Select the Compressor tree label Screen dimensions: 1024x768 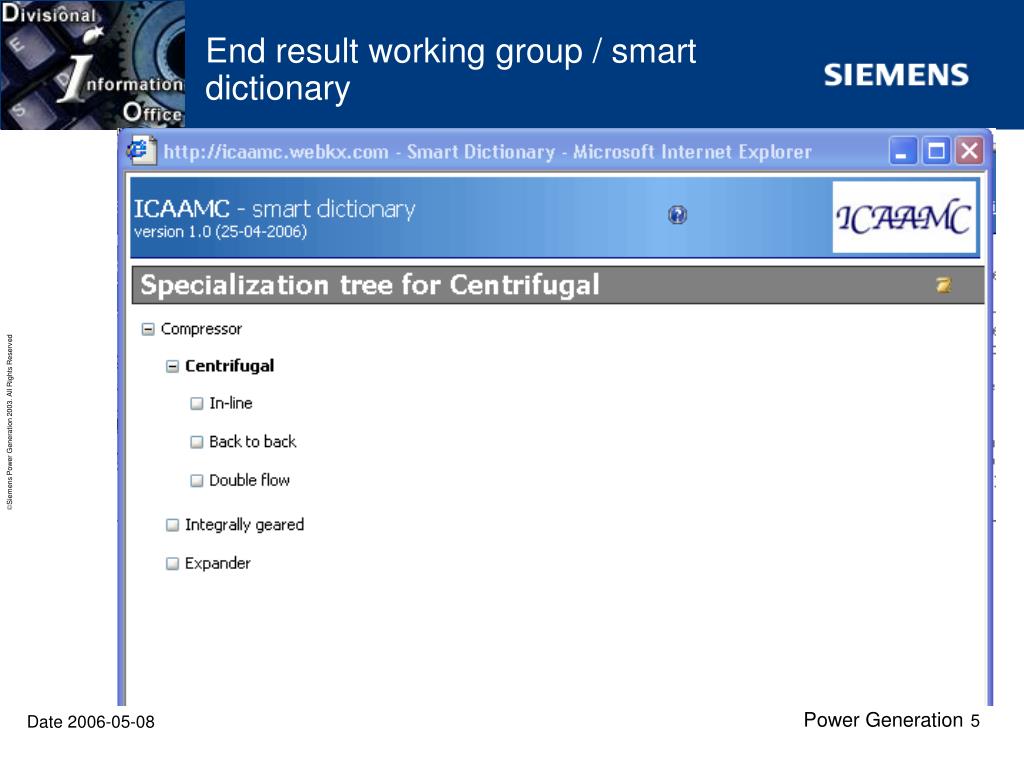pos(201,329)
